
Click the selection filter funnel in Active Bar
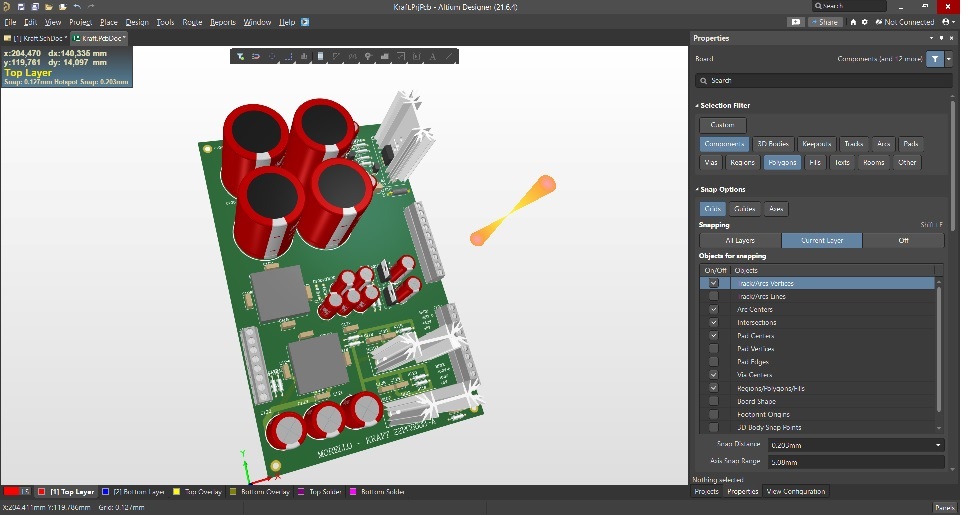pos(240,57)
